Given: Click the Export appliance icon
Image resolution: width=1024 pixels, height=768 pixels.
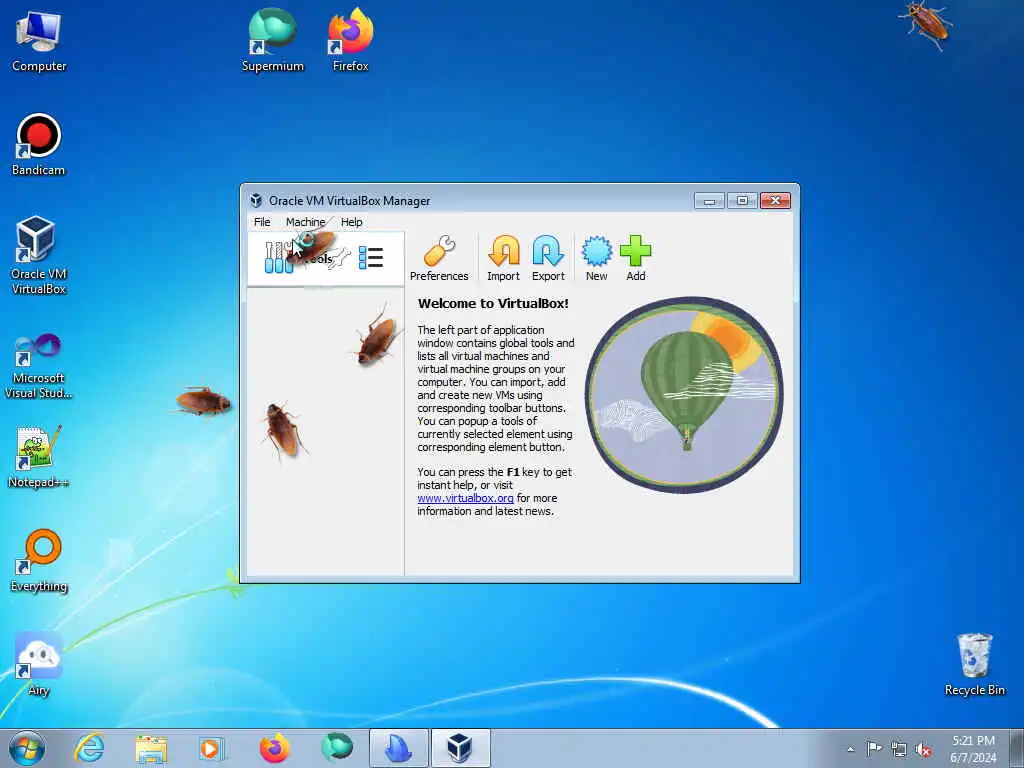Looking at the screenshot, I should (548, 259).
